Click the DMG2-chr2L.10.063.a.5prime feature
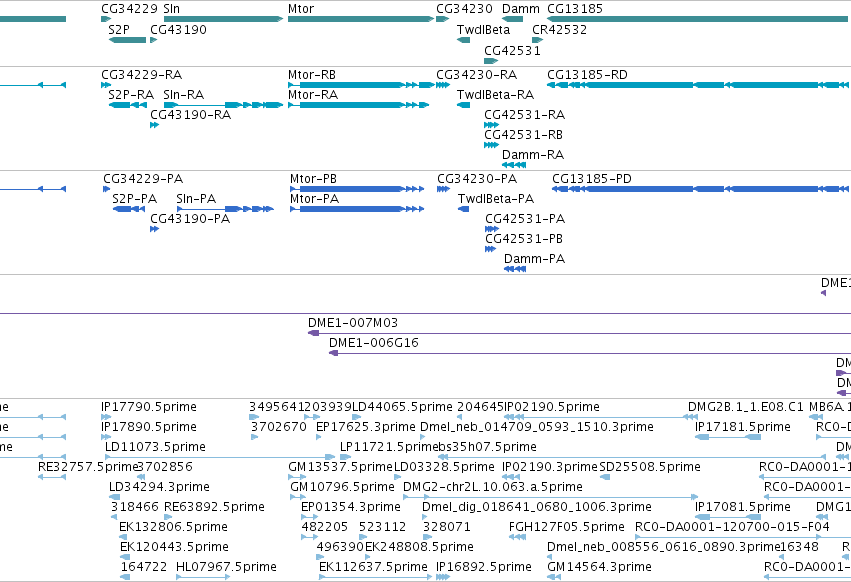Screen dimensions: 851x582 pyautogui.click(x=551, y=497)
